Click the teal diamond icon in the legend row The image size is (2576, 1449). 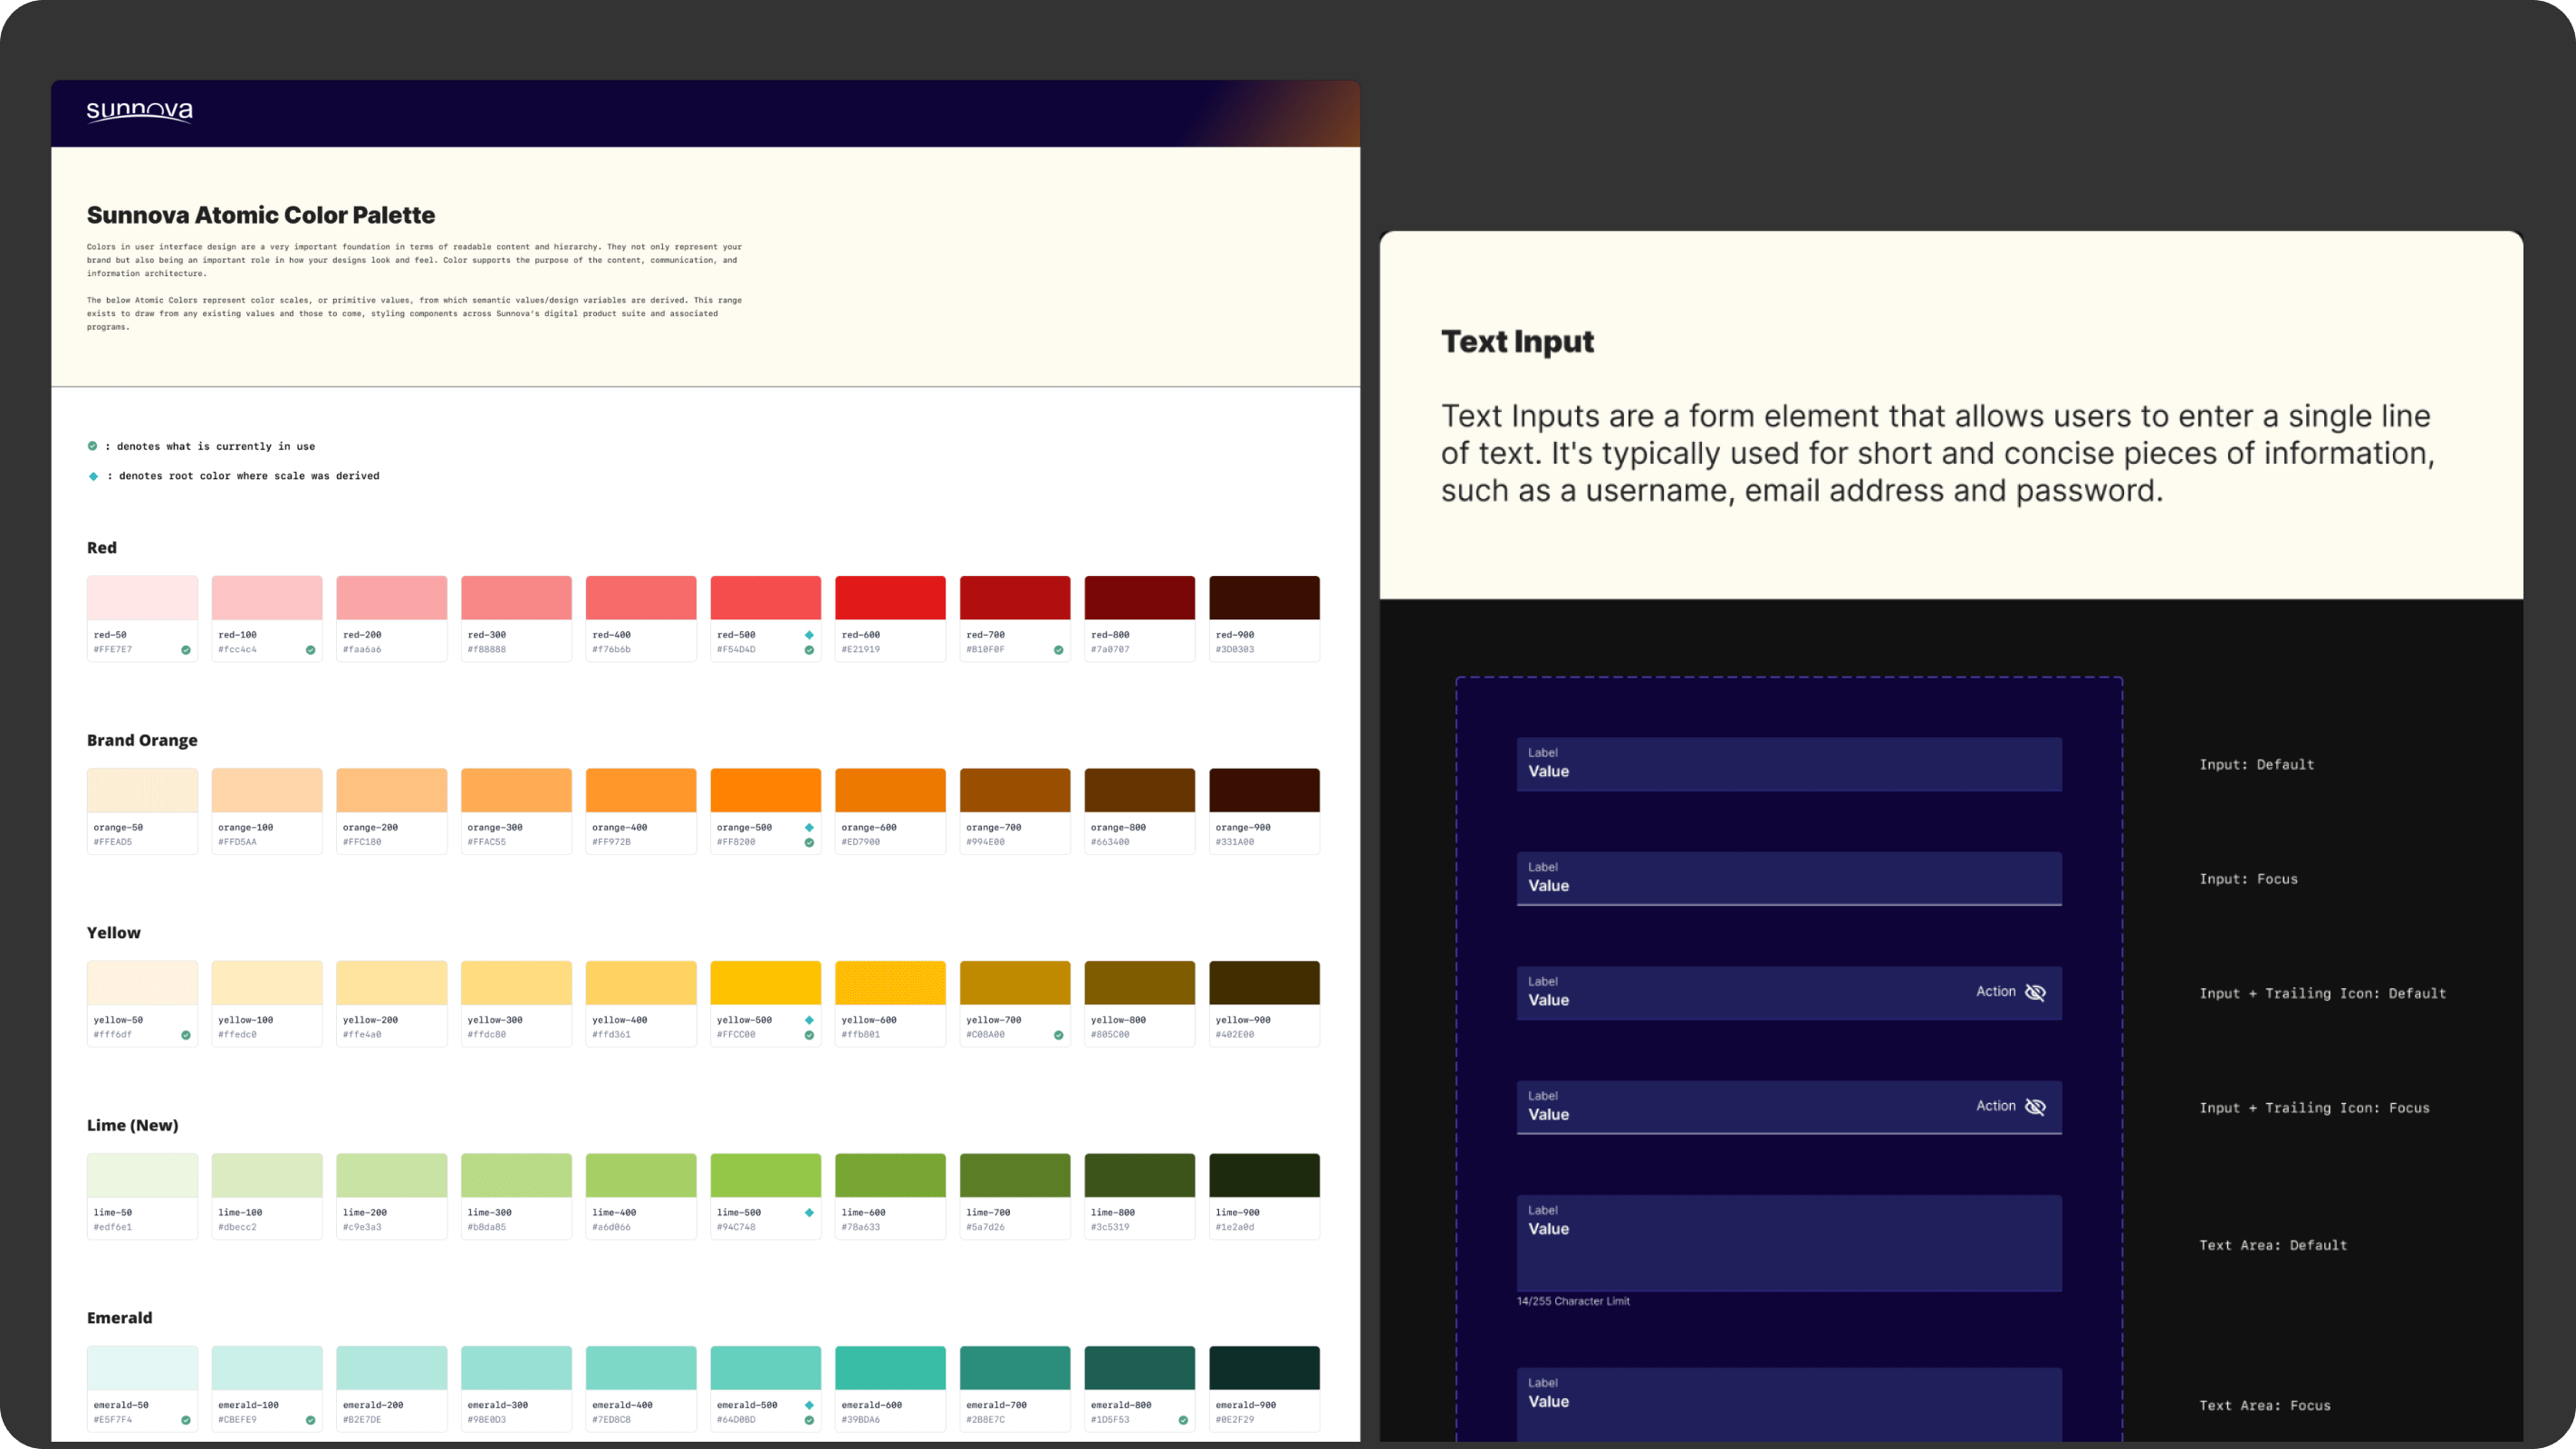[x=93, y=476]
